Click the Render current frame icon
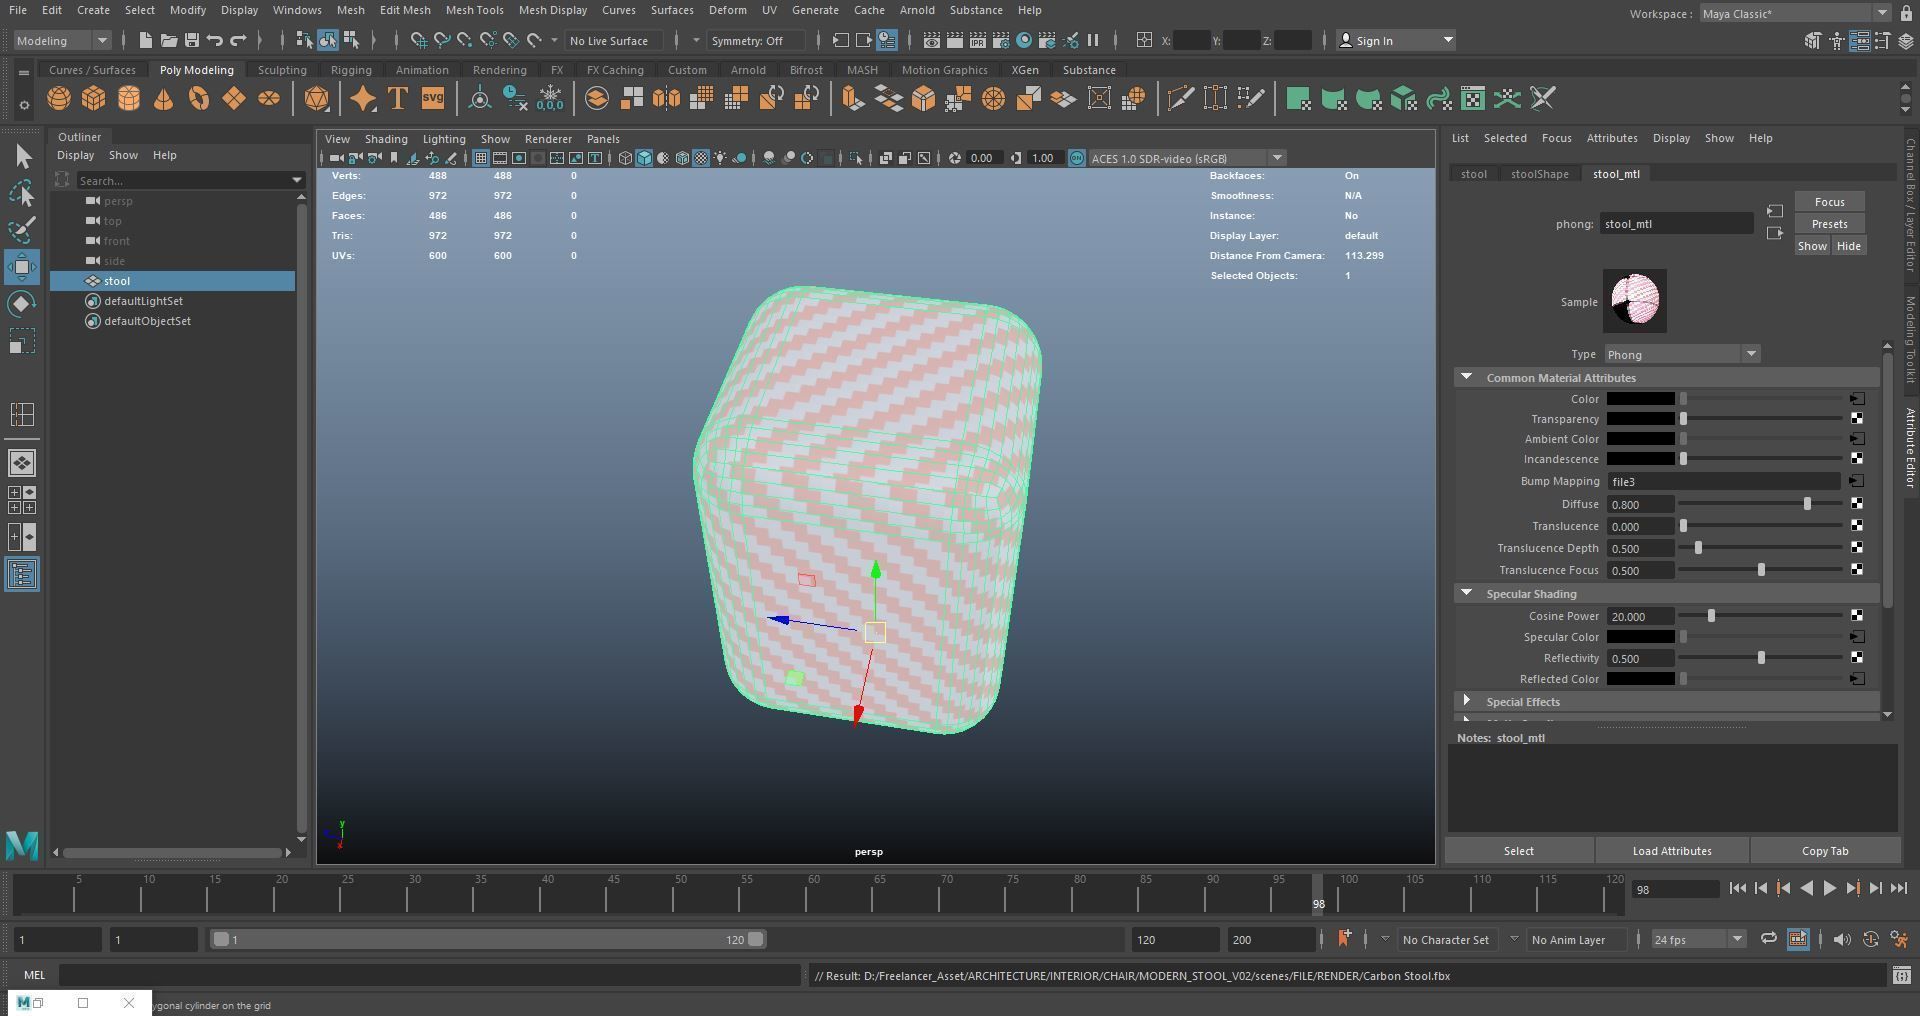1920x1016 pixels. 955,40
